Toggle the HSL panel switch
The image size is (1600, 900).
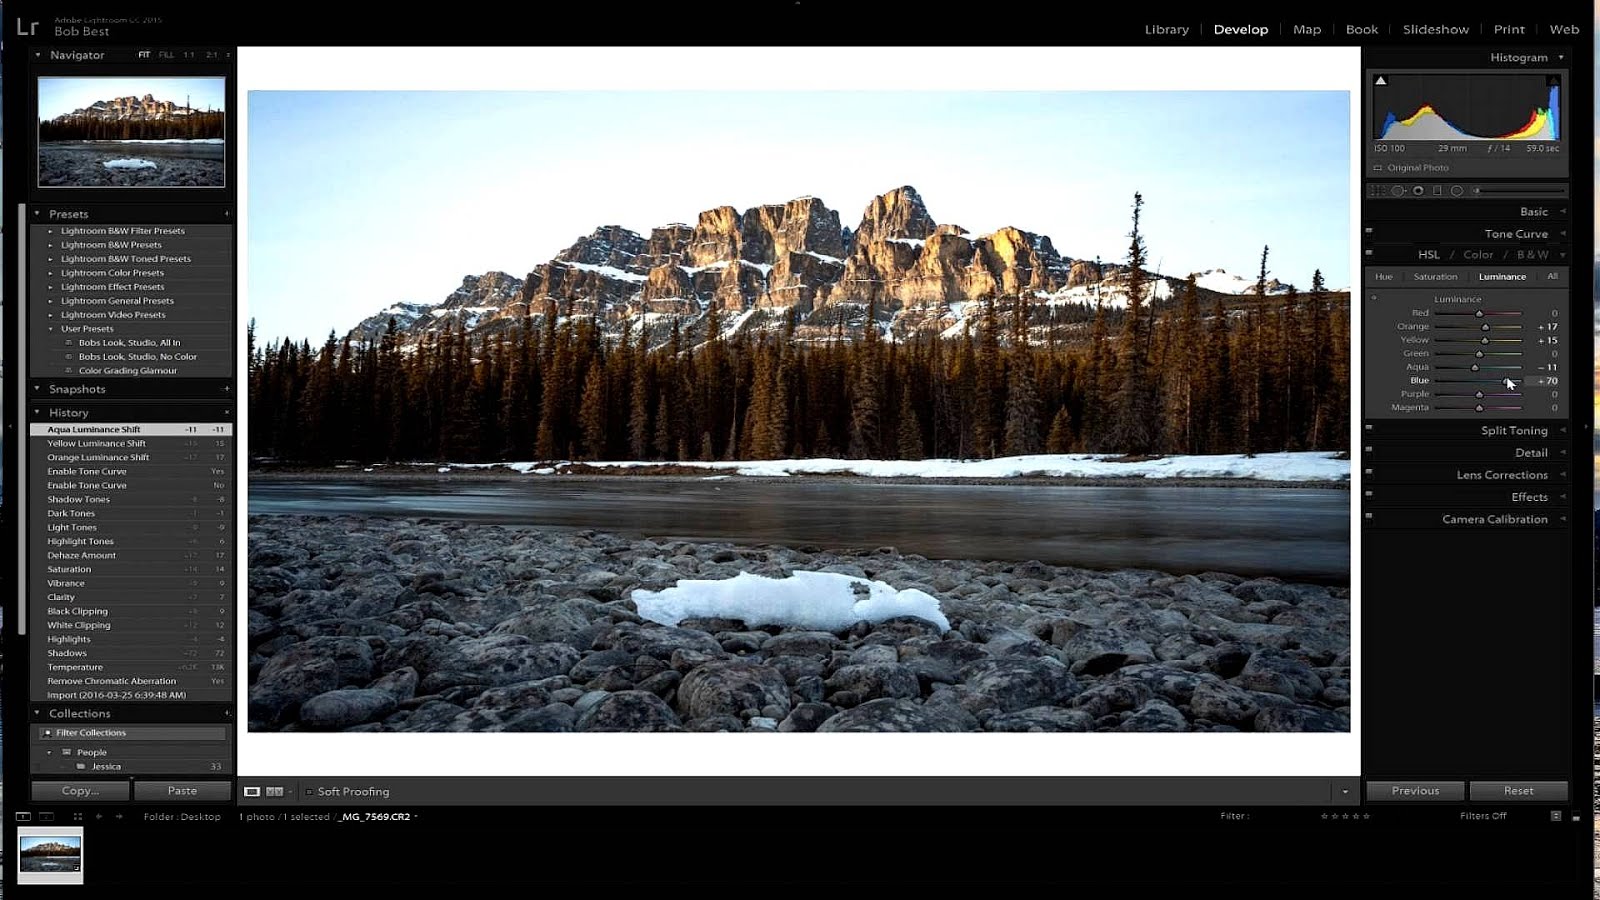1371,255
